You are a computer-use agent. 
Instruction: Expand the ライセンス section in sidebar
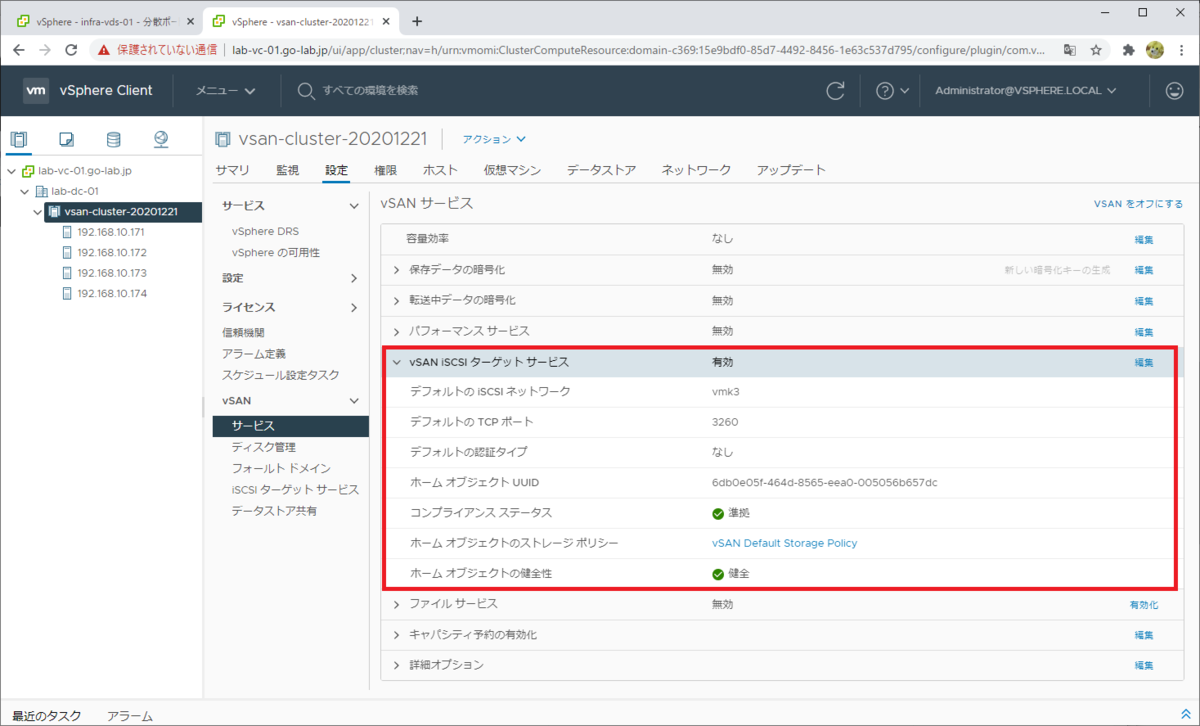pos(353,308)
